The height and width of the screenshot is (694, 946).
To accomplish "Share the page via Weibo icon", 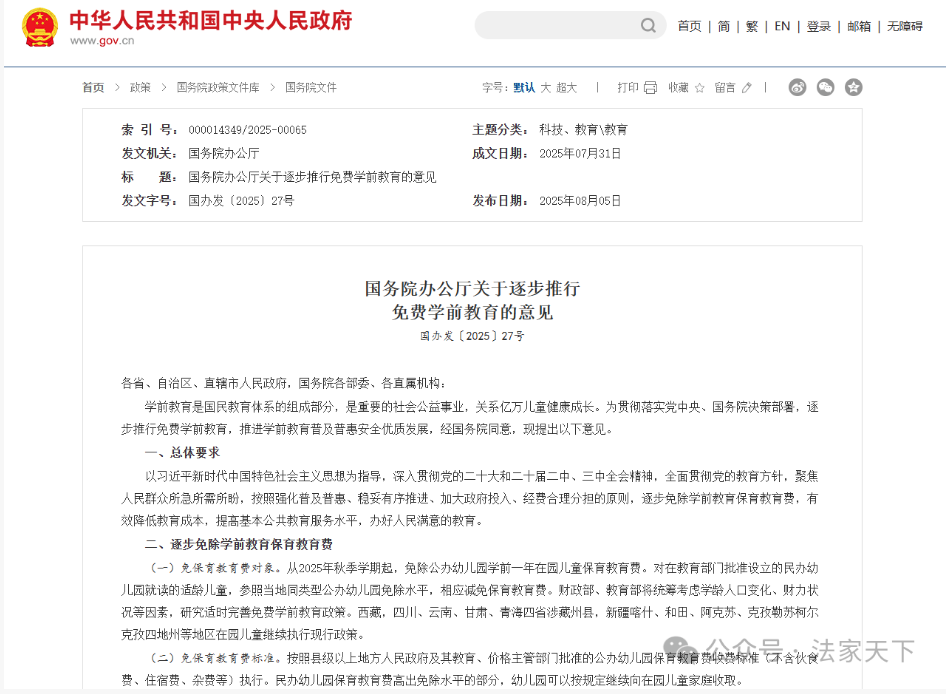I will [x=797, y=87].
